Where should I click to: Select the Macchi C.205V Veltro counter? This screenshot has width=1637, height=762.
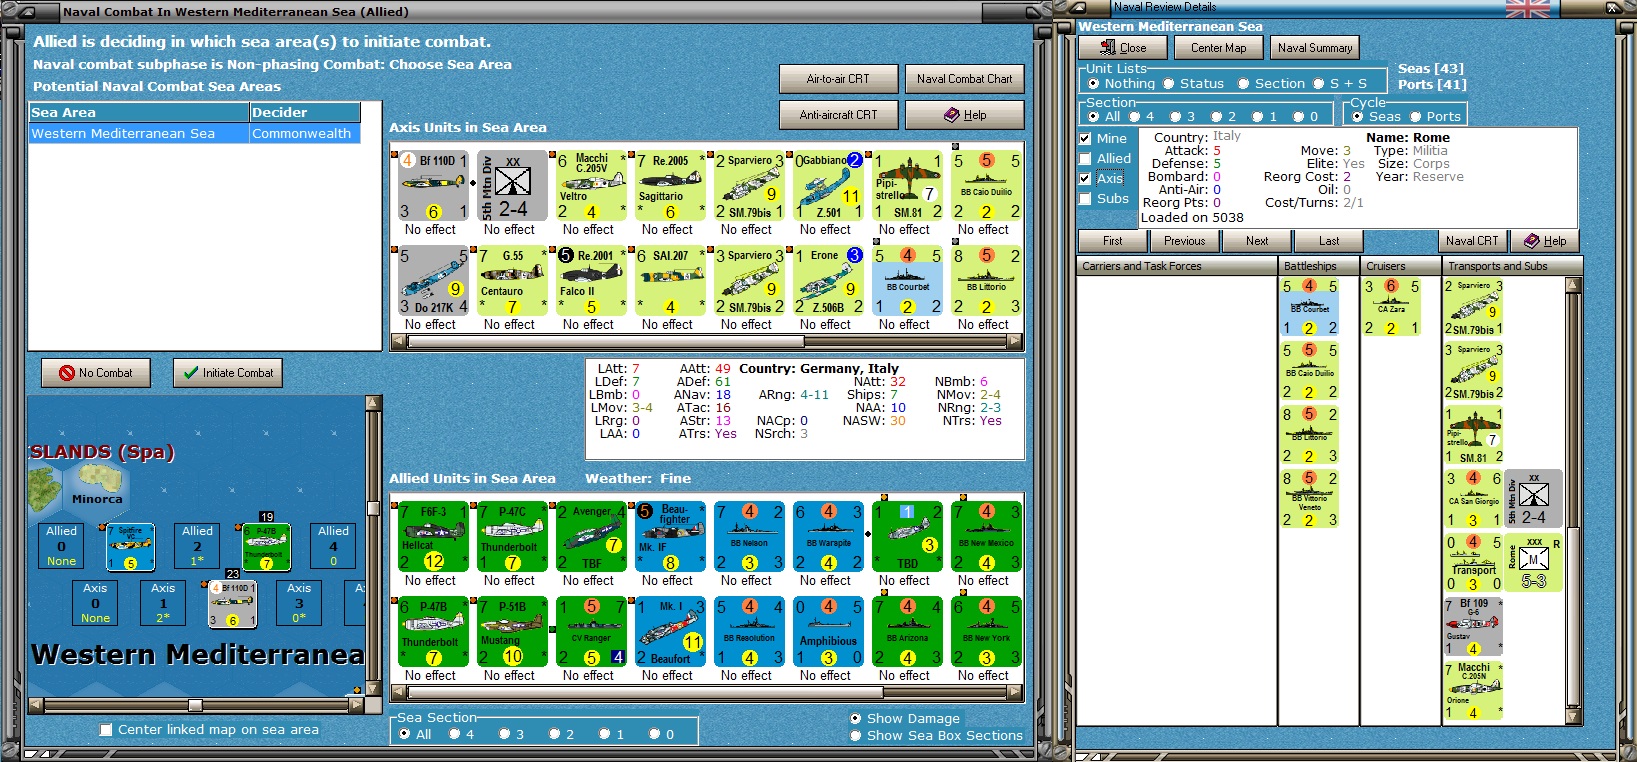[x=592, y=186]
